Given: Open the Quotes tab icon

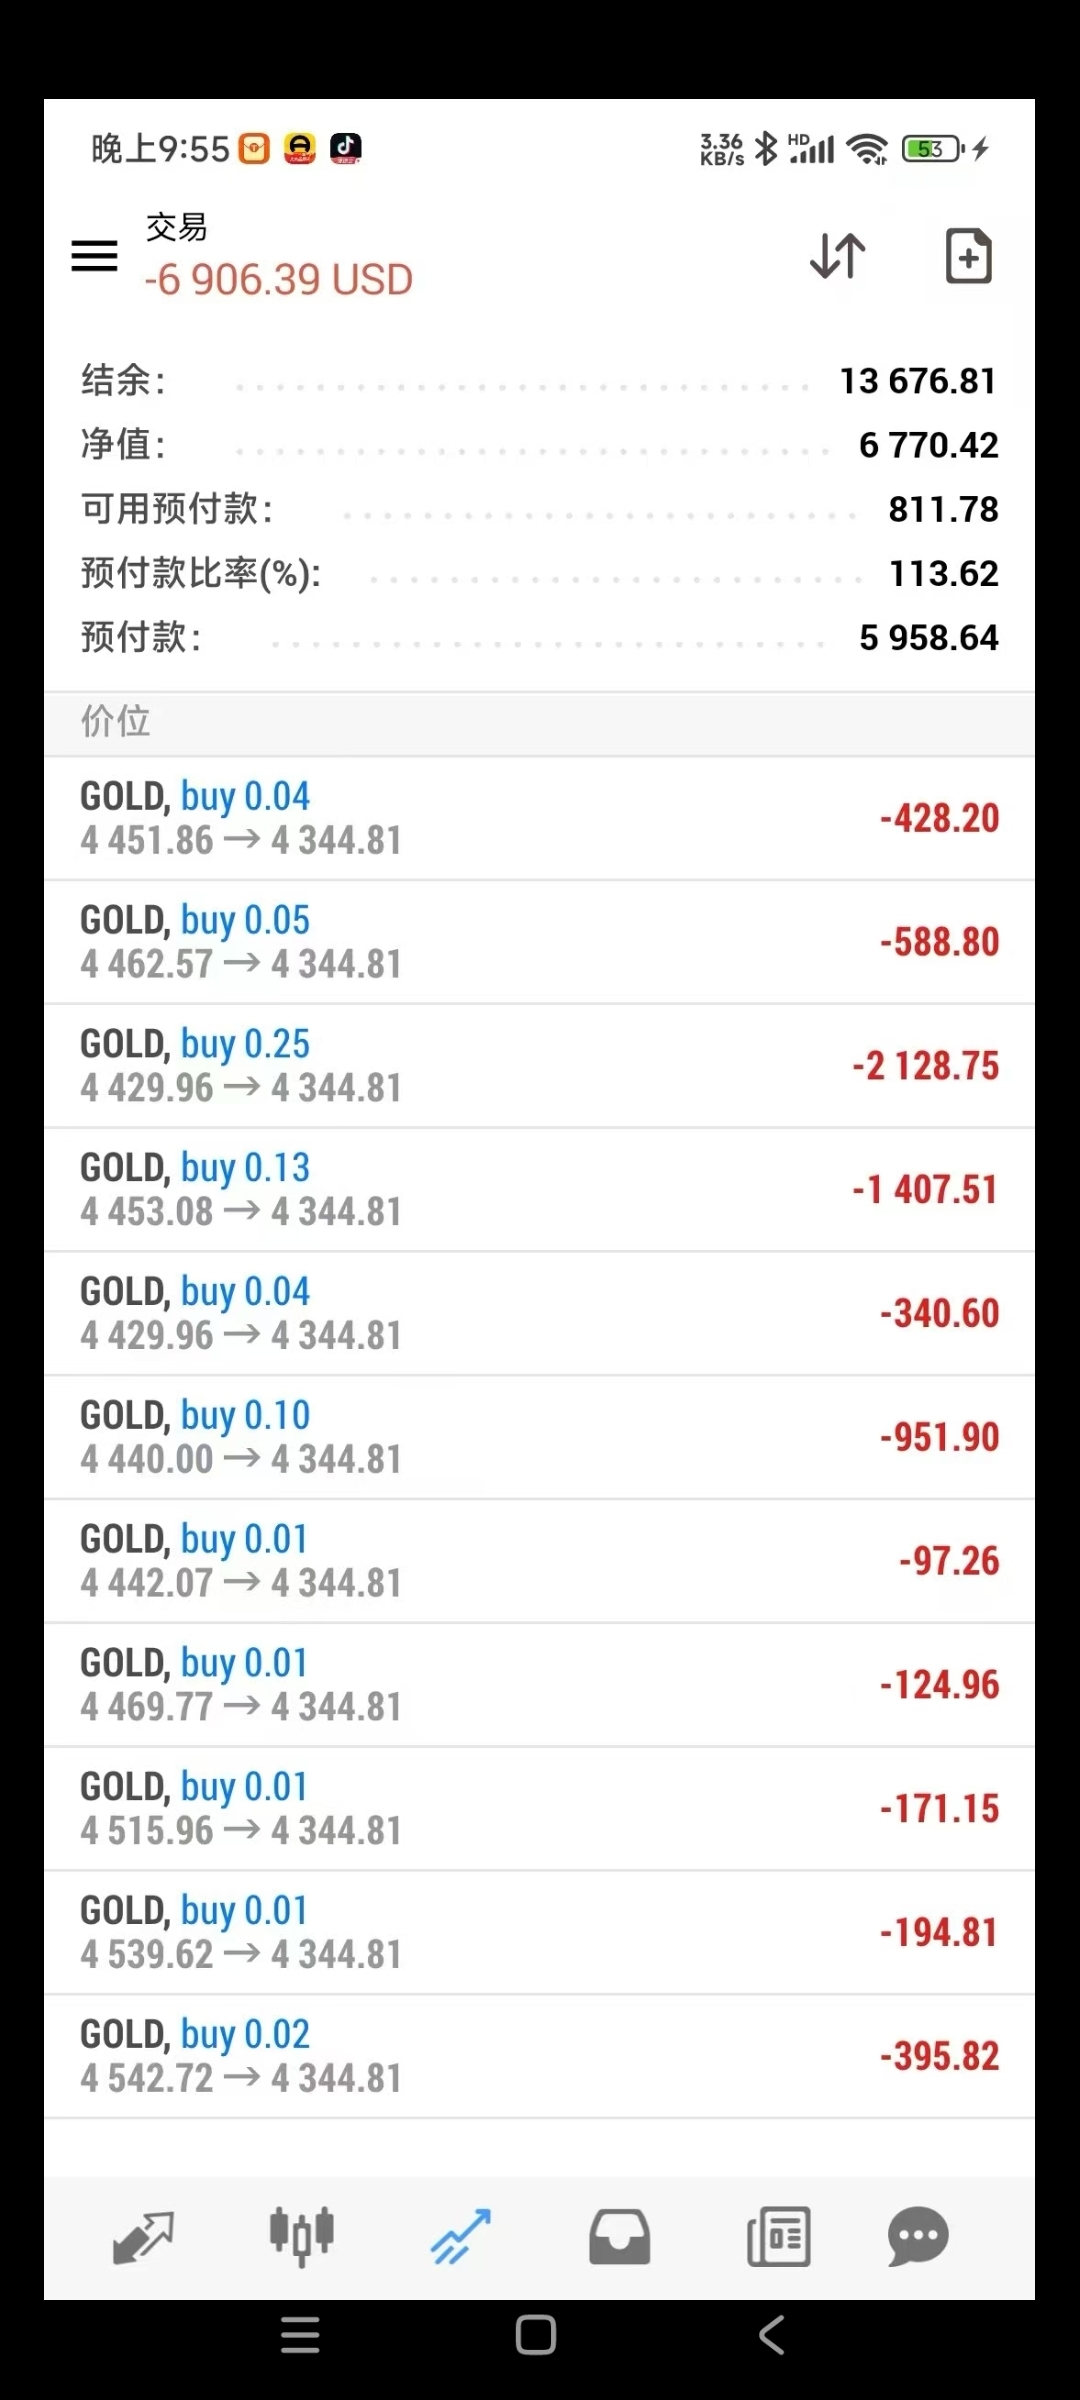Looking at the screenshot, I should (143, 2237).
